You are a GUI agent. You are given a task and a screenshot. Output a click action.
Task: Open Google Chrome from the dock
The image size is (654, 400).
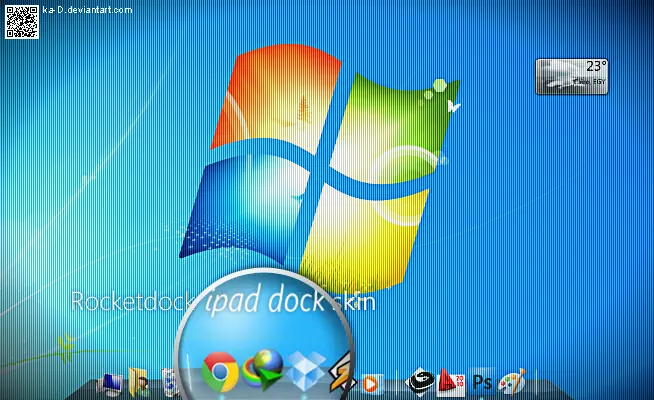[220, 372]
